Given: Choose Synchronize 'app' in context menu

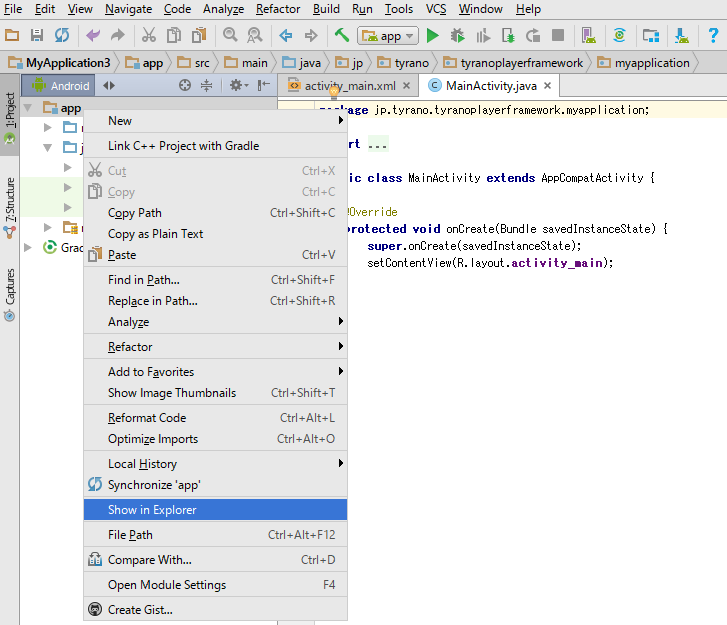Looking at the screenshot, I should [x=216, y=485].
